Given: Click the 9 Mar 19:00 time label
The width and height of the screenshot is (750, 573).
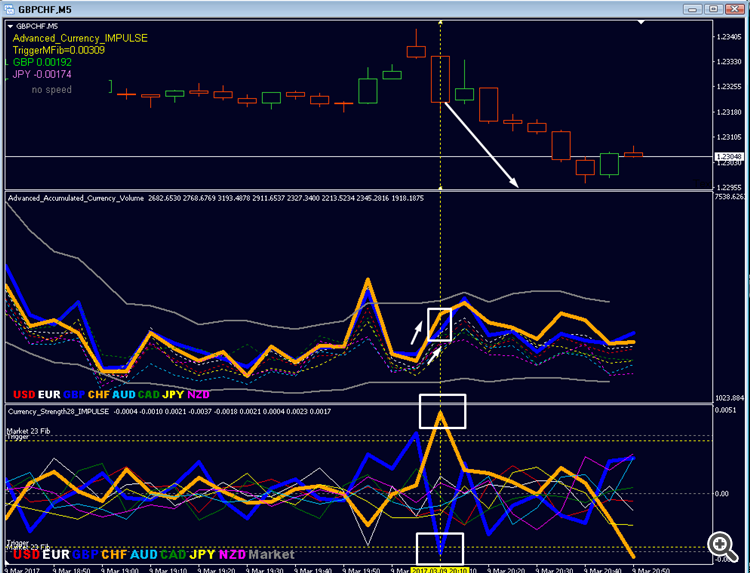Looking at the screenshot, I should pos(120,570).
